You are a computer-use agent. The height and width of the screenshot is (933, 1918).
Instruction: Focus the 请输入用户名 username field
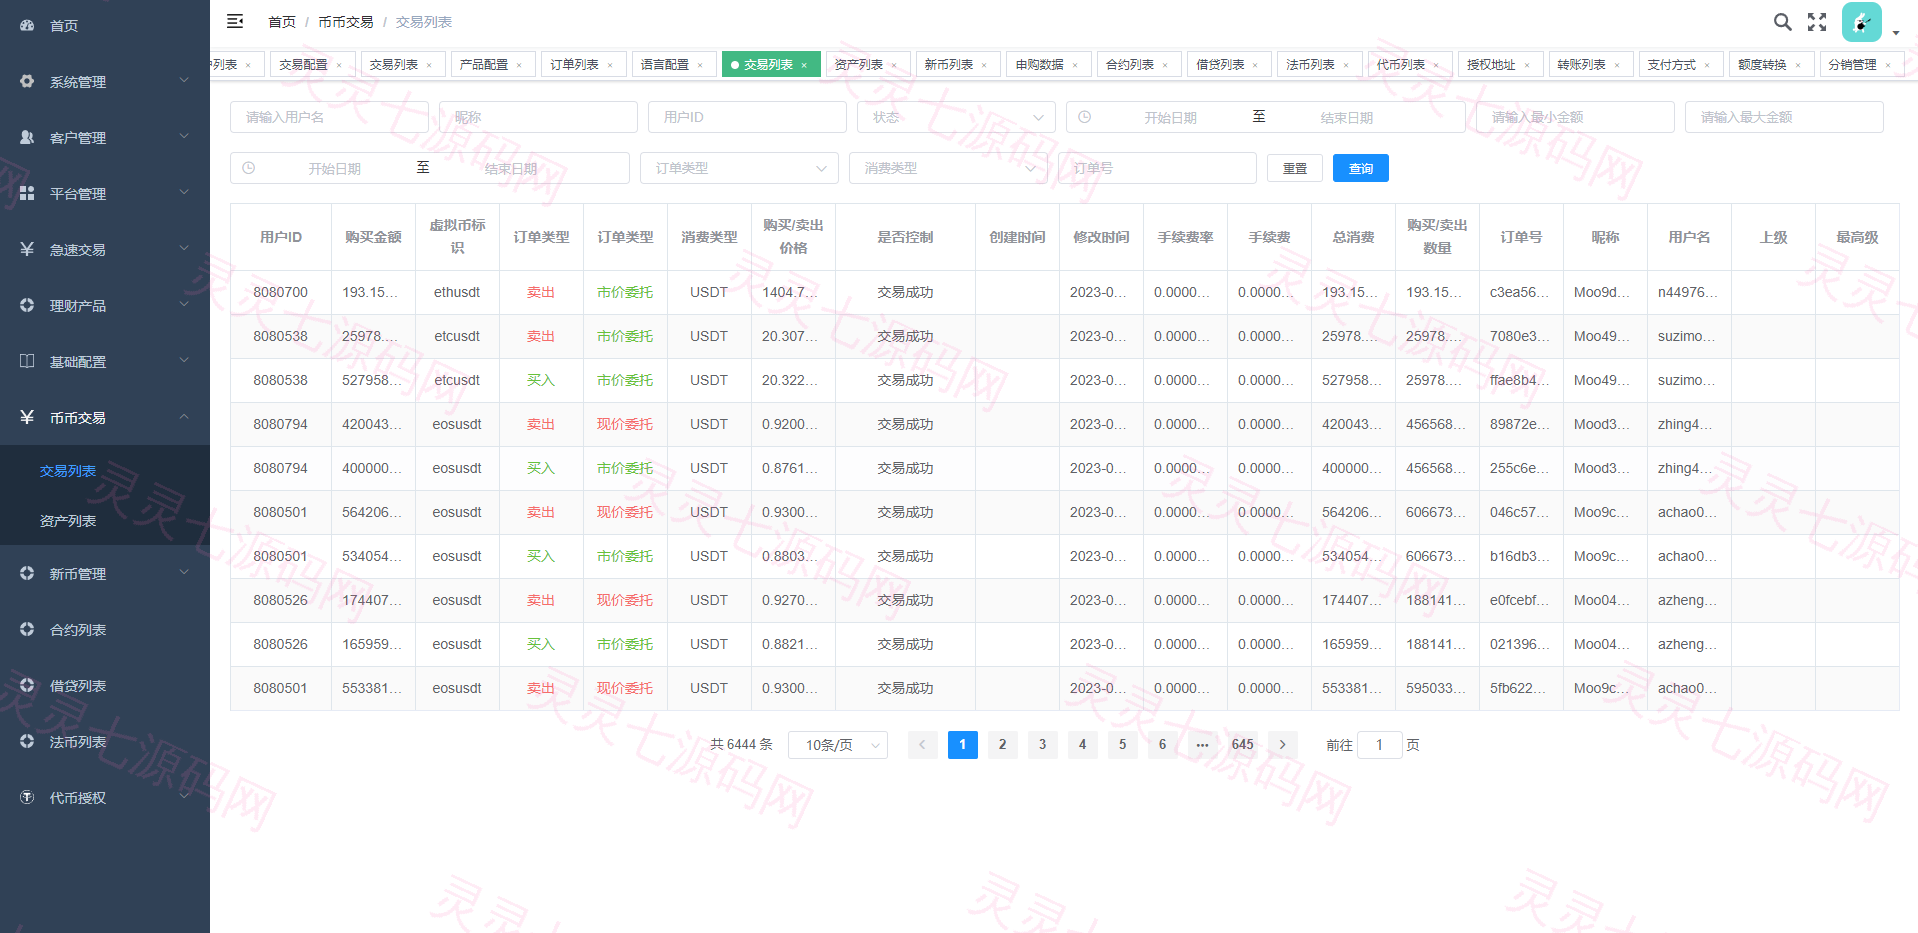[329, 117]
